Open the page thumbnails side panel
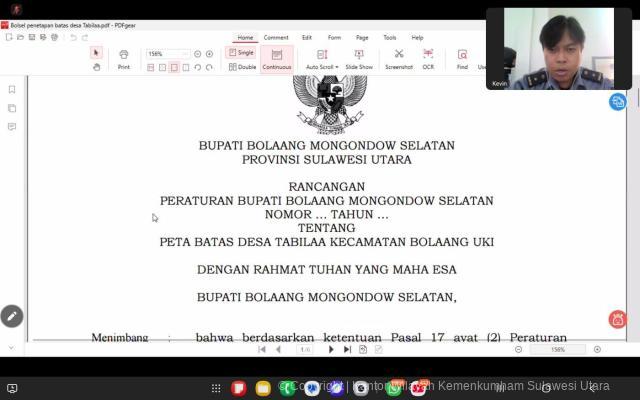This screenshot has height=400, width=640. coord(12,108)
